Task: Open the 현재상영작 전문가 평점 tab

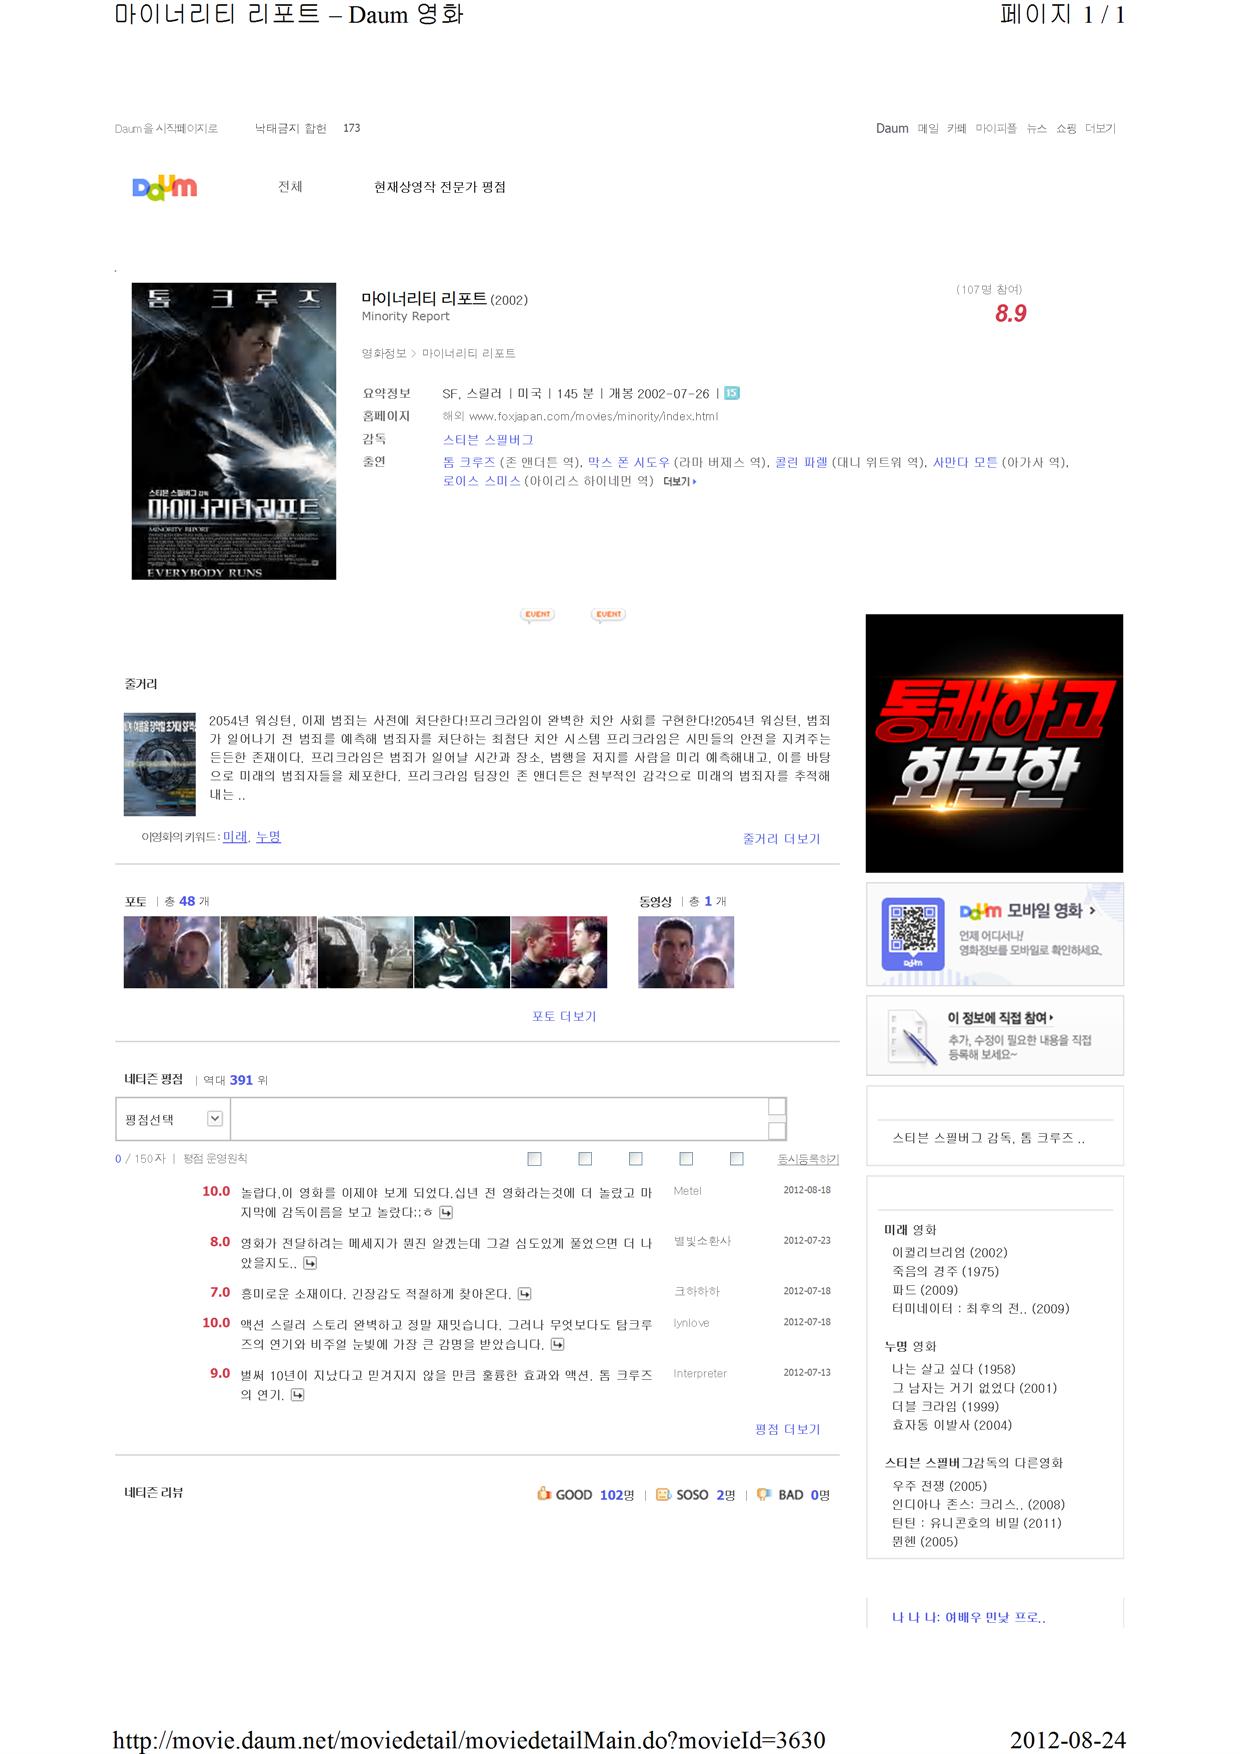Action: (440, 187)
